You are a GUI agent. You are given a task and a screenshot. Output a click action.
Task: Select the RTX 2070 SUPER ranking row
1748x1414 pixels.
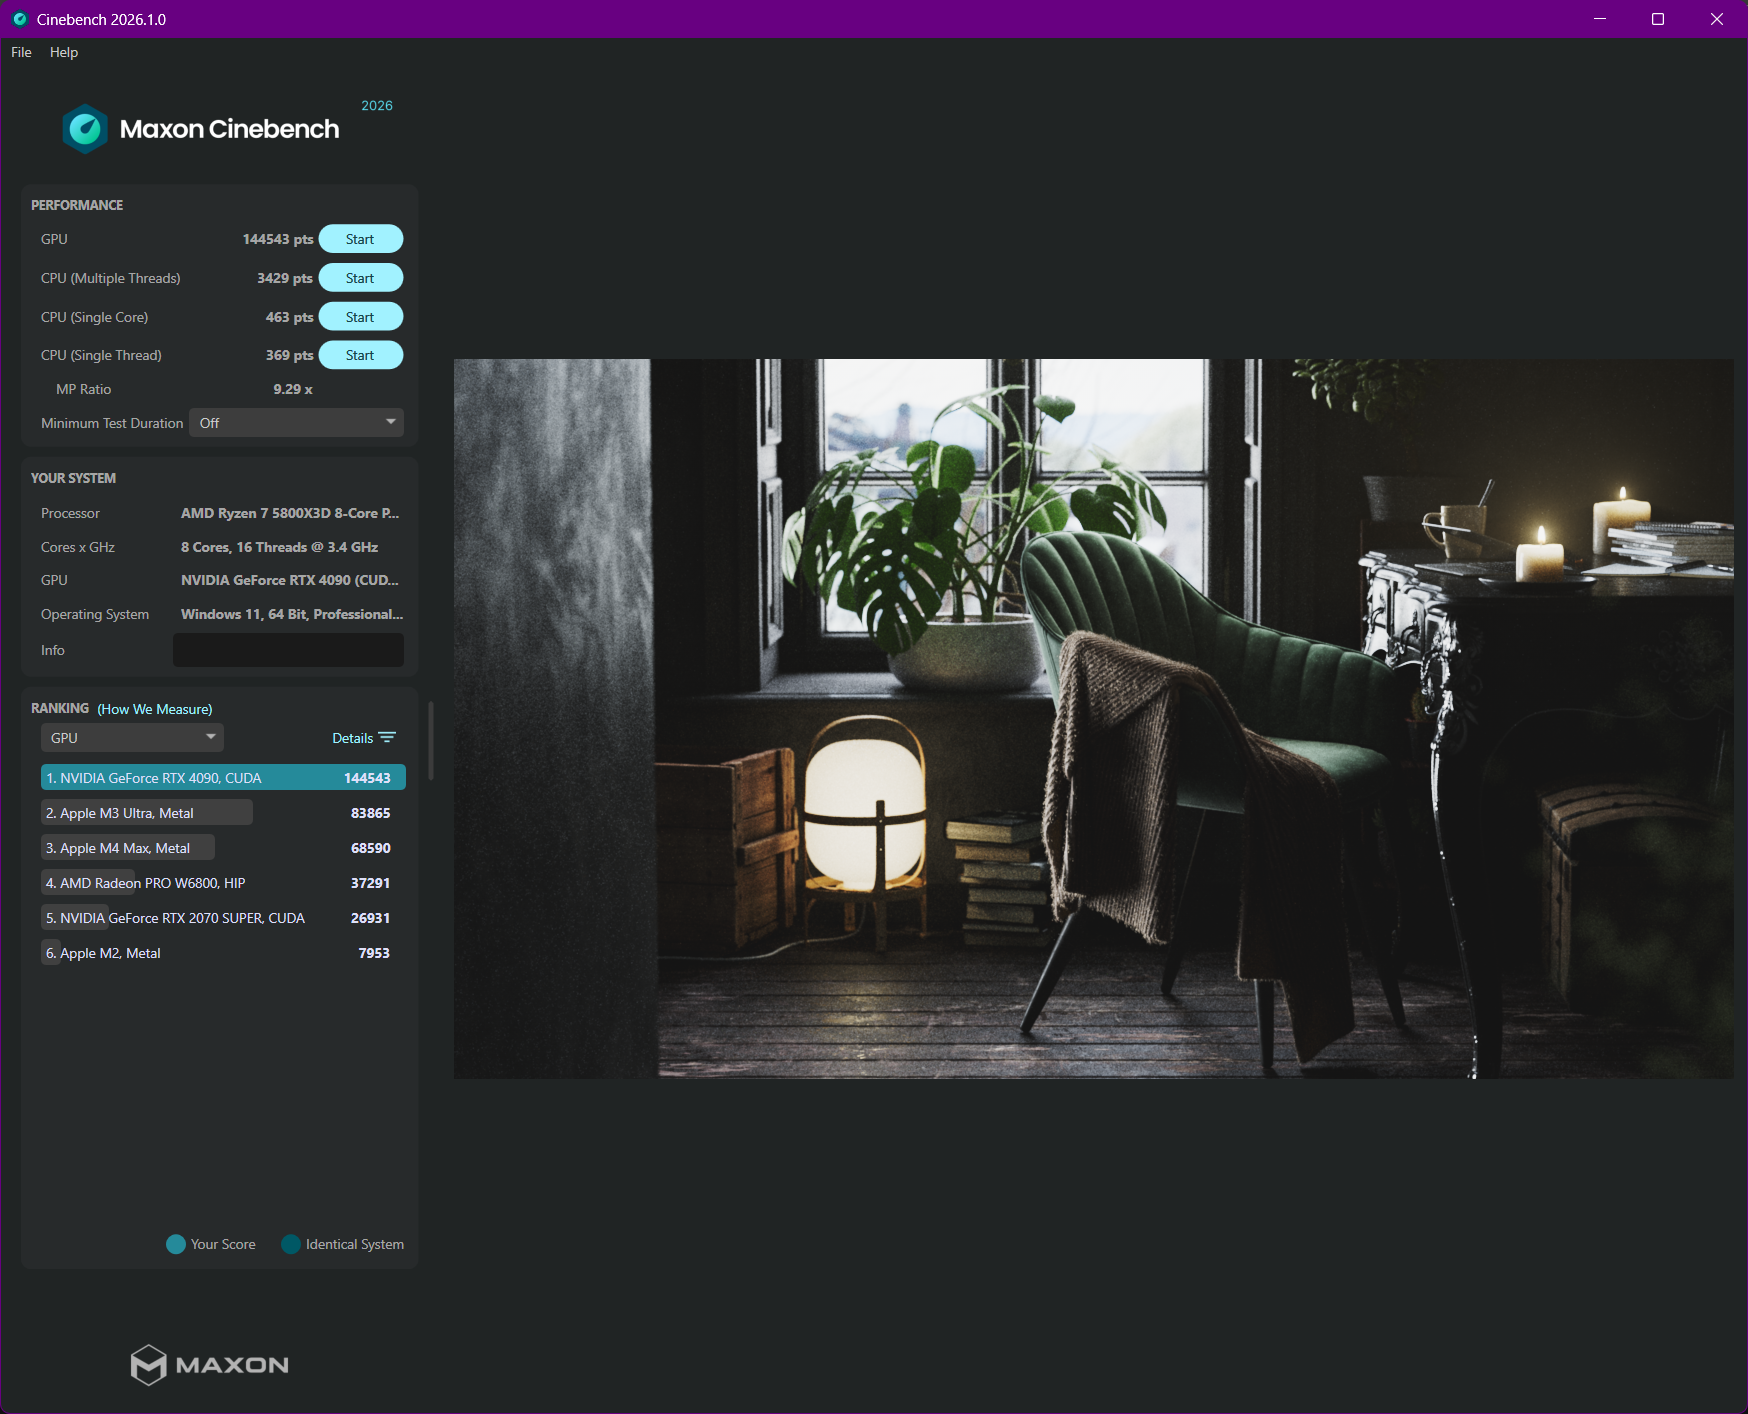click(223, 918)
